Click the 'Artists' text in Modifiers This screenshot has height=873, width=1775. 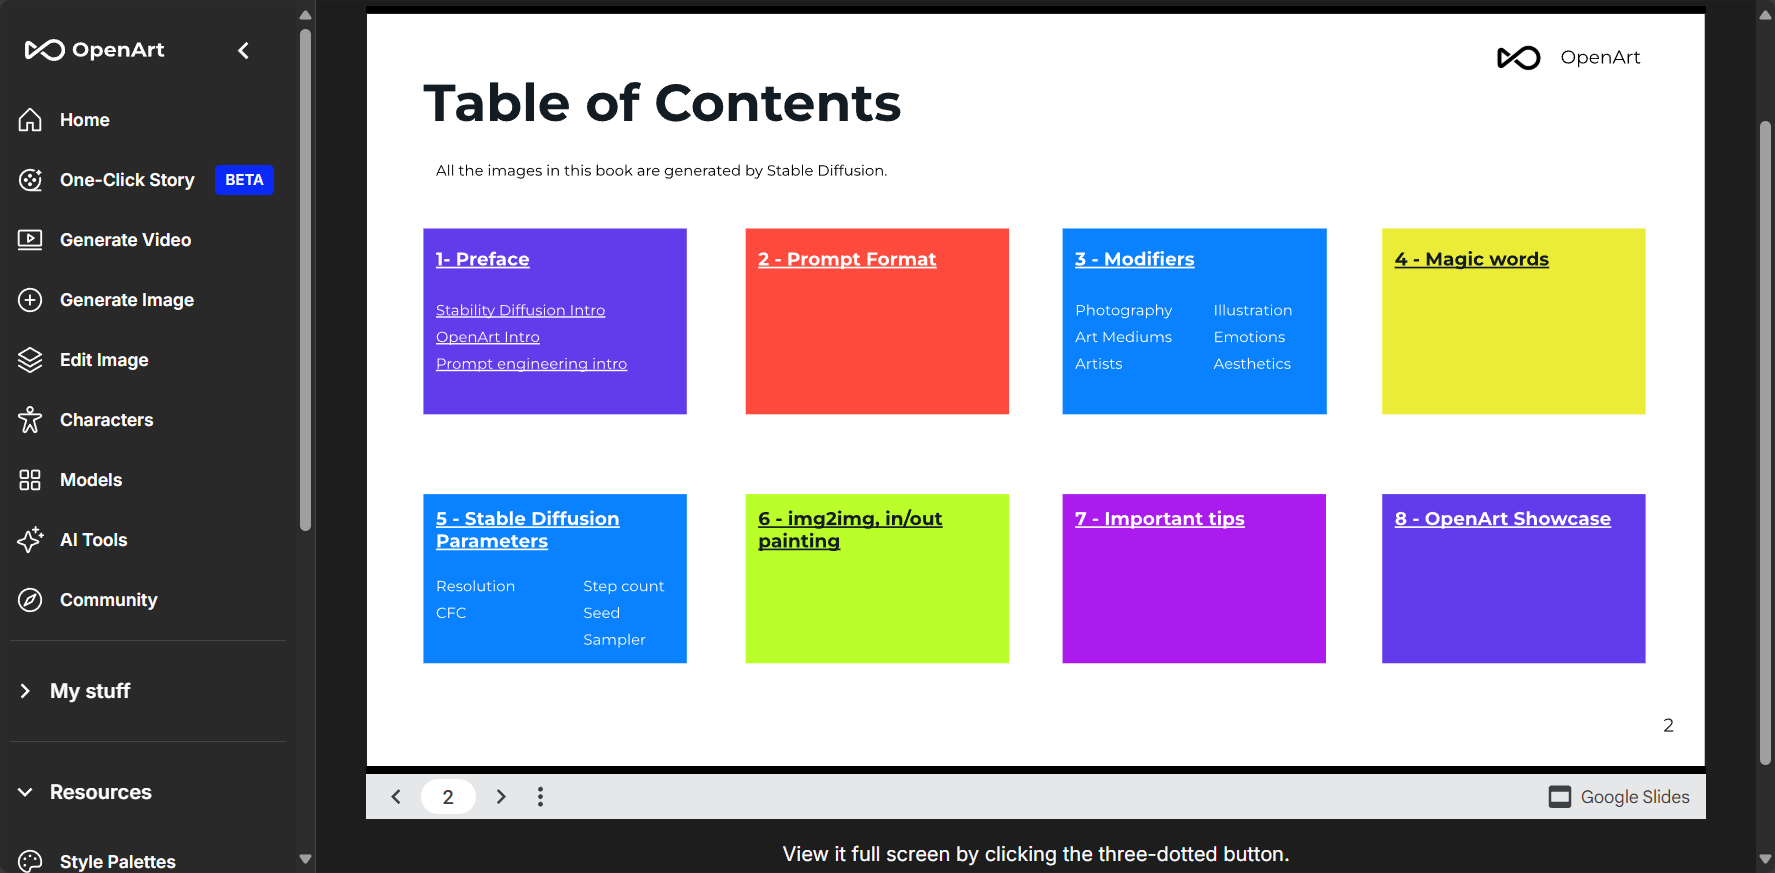tap(1098, 364)
